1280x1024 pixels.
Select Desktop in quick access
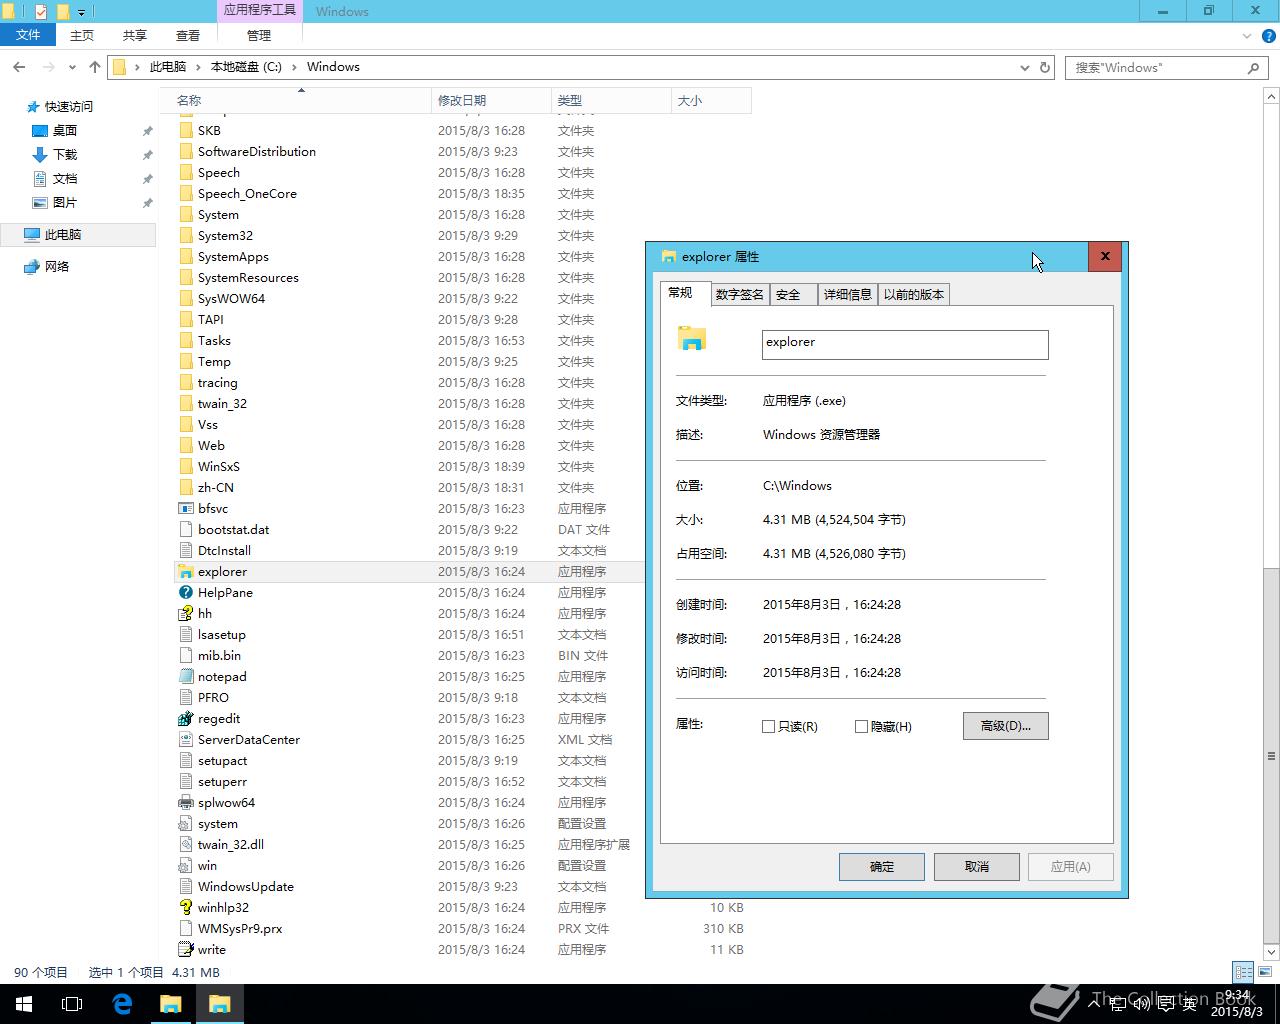tap(64, 131)
